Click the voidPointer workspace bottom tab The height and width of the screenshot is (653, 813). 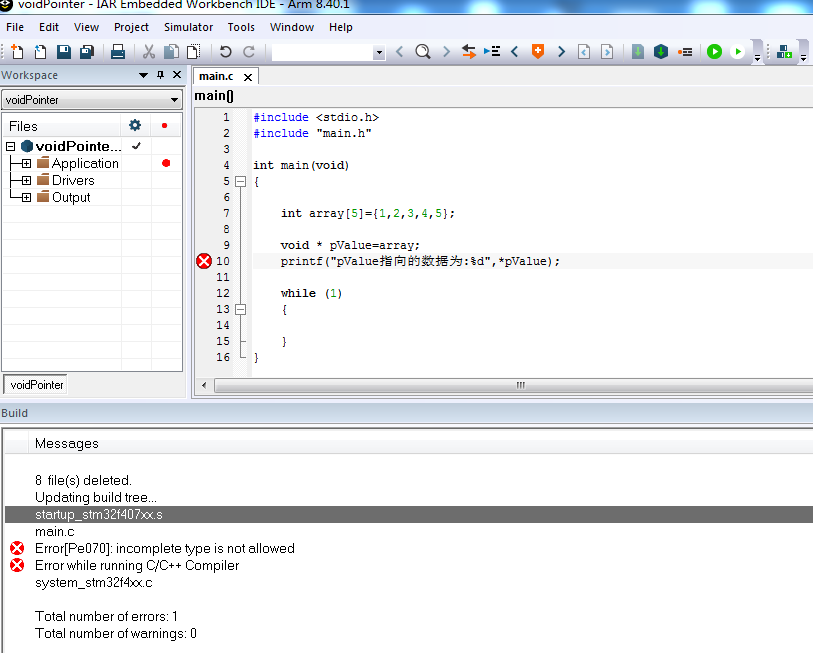(x=36, y=385)
